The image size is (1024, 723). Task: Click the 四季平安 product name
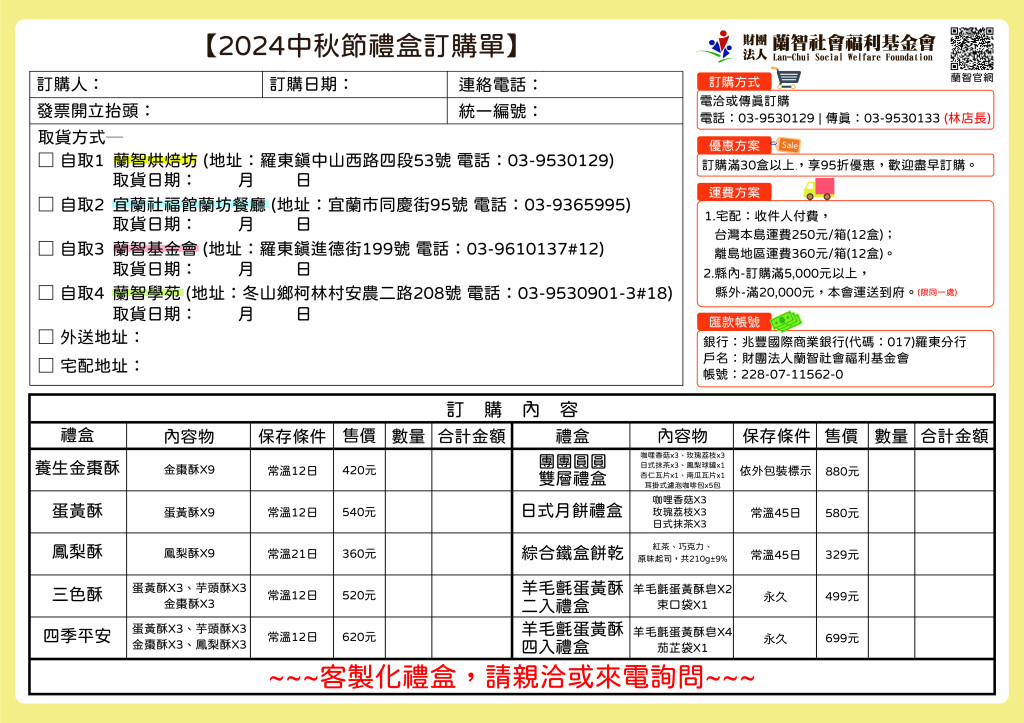point(78,635)
